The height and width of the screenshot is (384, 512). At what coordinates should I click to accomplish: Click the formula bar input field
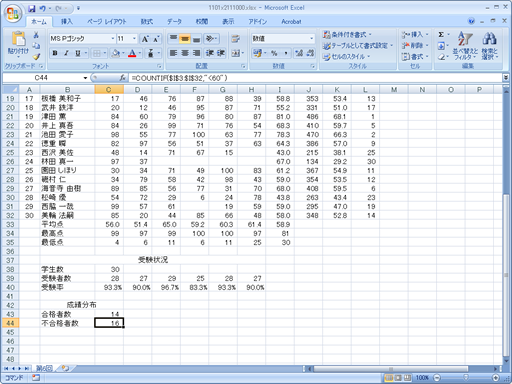tap(315, 78)
